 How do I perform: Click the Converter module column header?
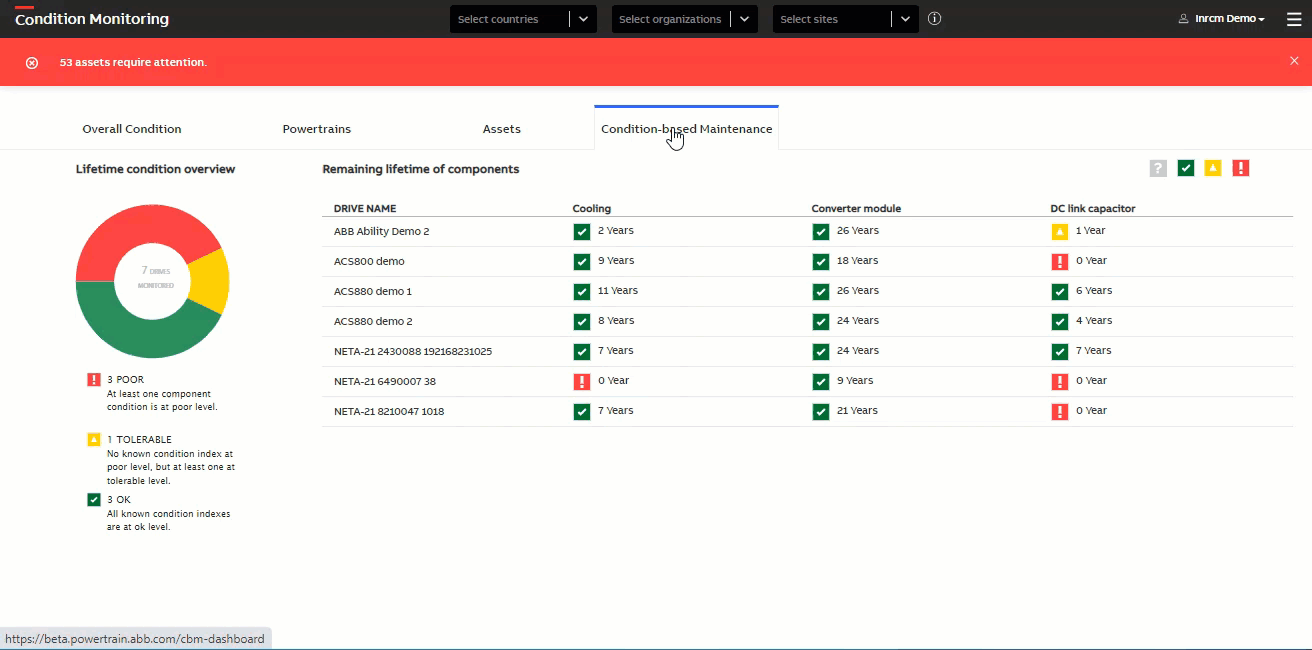coord(856,208)
